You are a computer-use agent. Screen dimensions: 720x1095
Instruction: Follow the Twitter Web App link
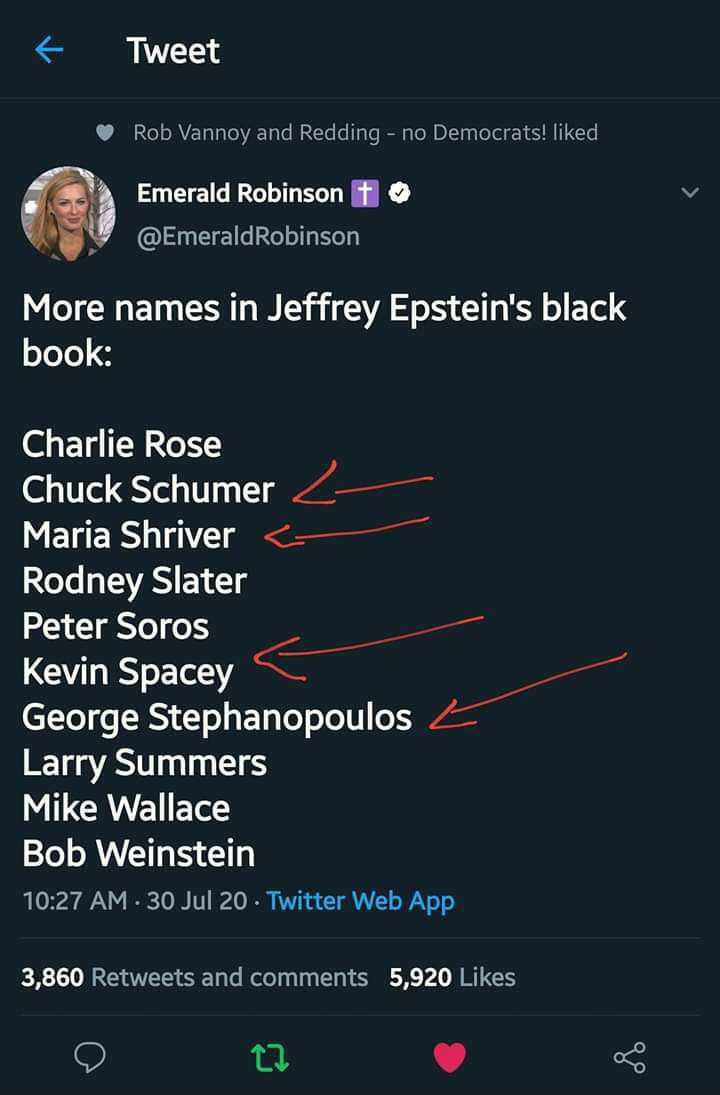(x=360, y=901)
